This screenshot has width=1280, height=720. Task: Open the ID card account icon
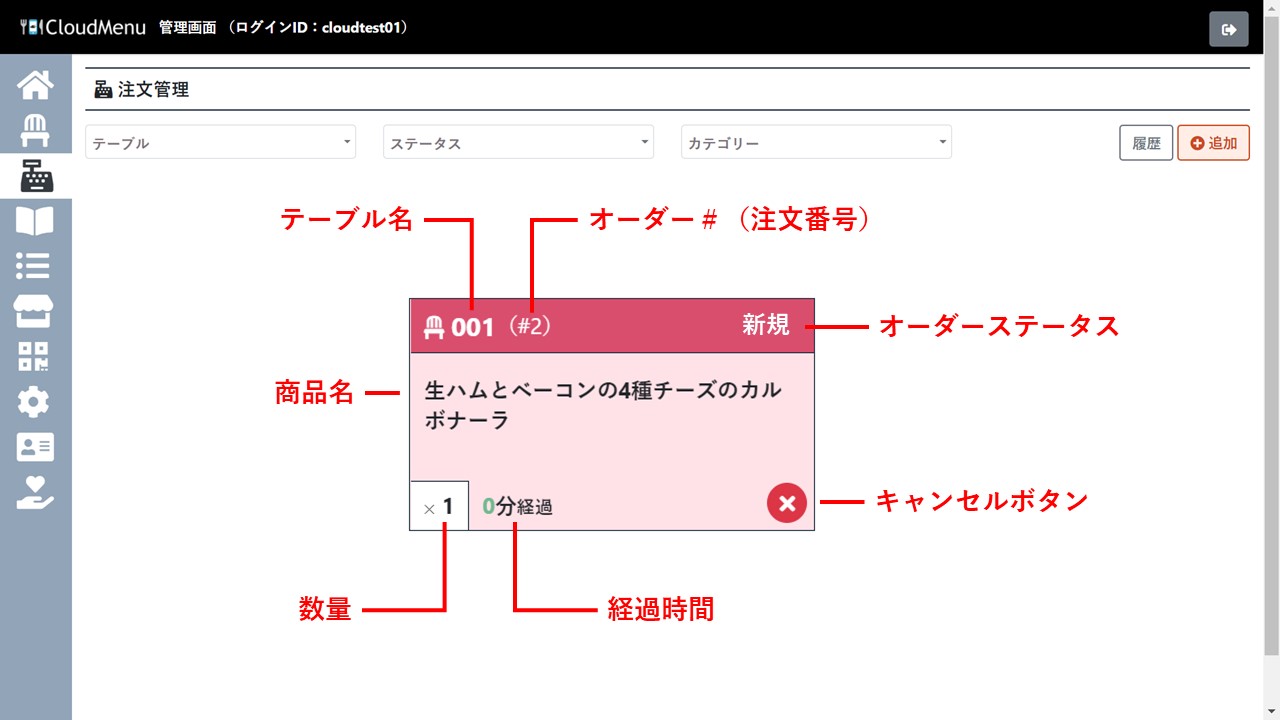[35, 447]
